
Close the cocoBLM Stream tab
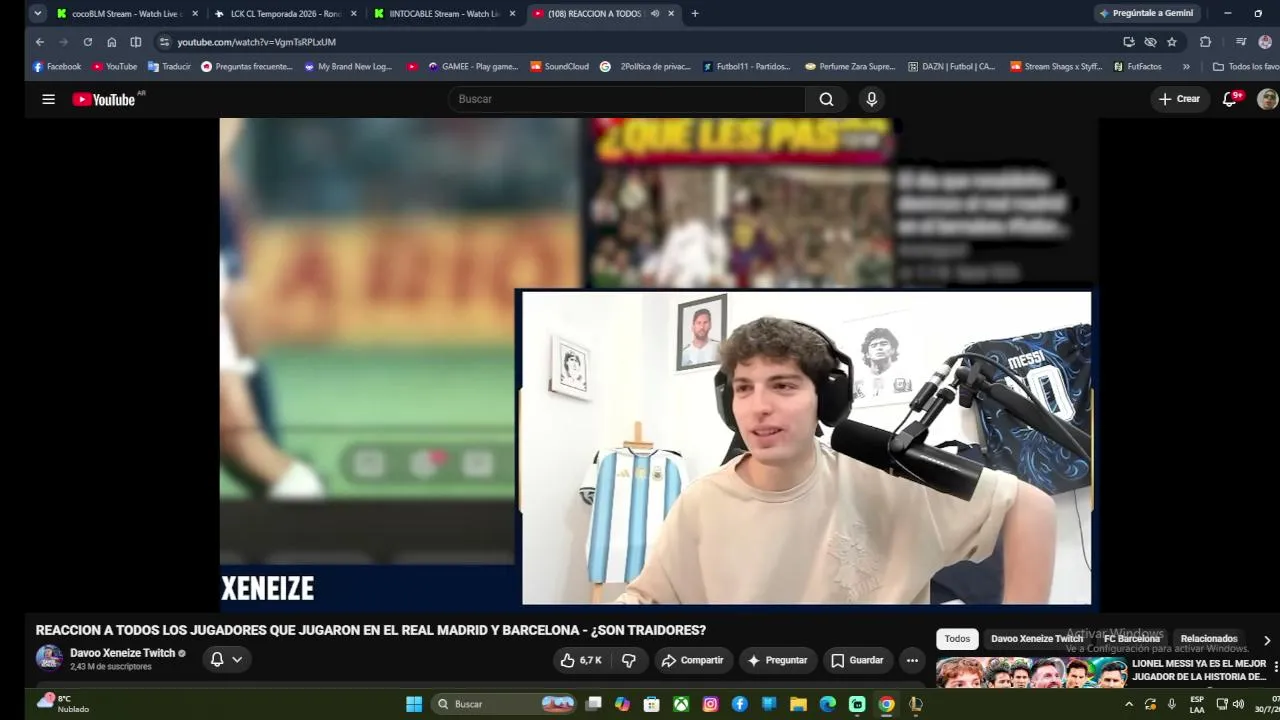(195, 14)
